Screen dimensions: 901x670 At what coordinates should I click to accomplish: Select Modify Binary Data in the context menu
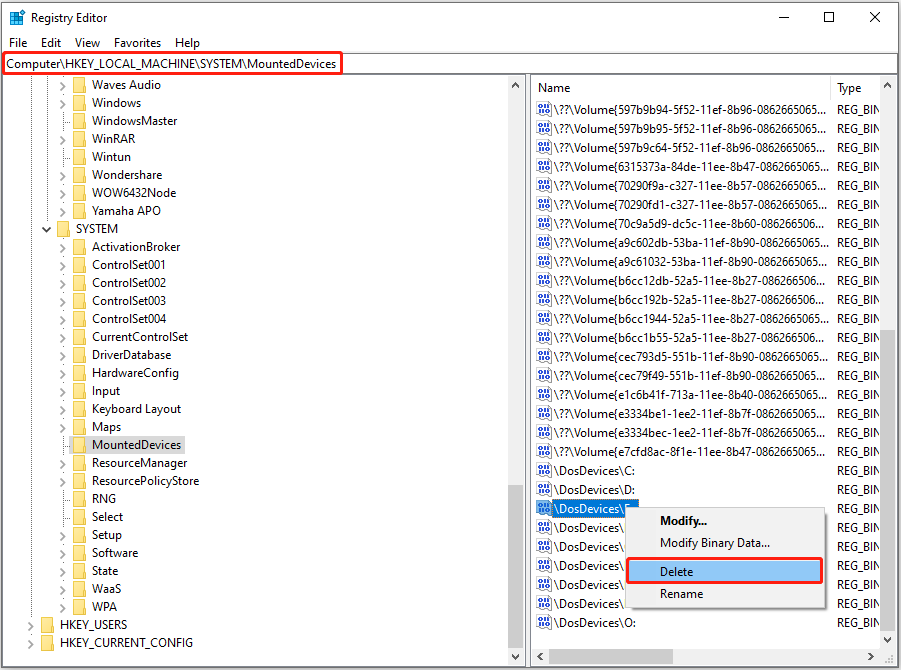pyautogui.click(x=714, y=543)
